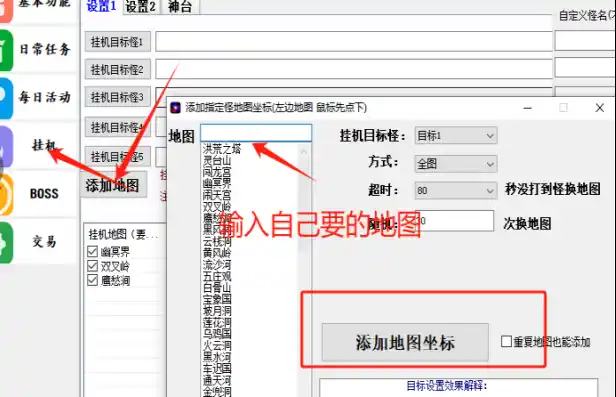Click the 挂机目标怪2 text field
Screen dimensions: 616x397
354,70
